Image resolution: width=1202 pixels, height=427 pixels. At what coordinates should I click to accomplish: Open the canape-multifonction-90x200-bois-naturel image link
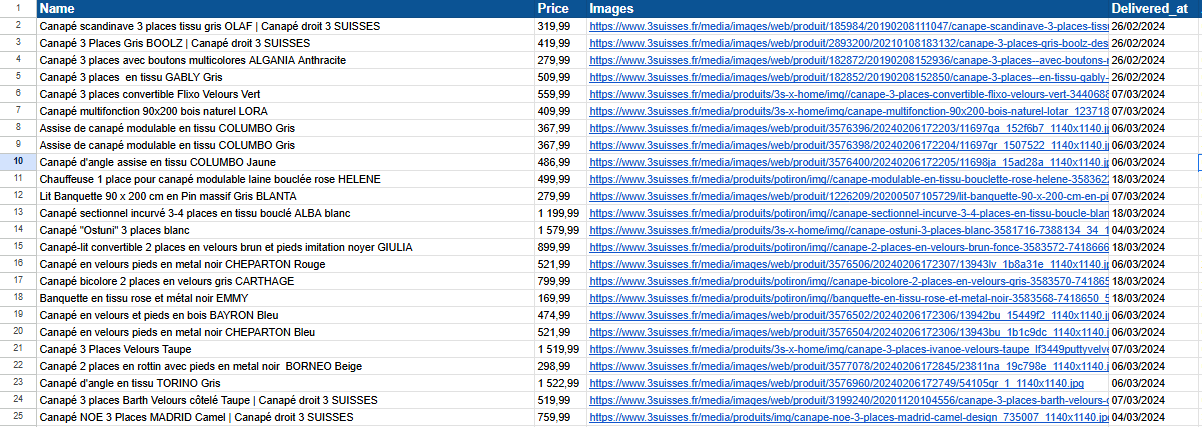[x=848, y=111]
